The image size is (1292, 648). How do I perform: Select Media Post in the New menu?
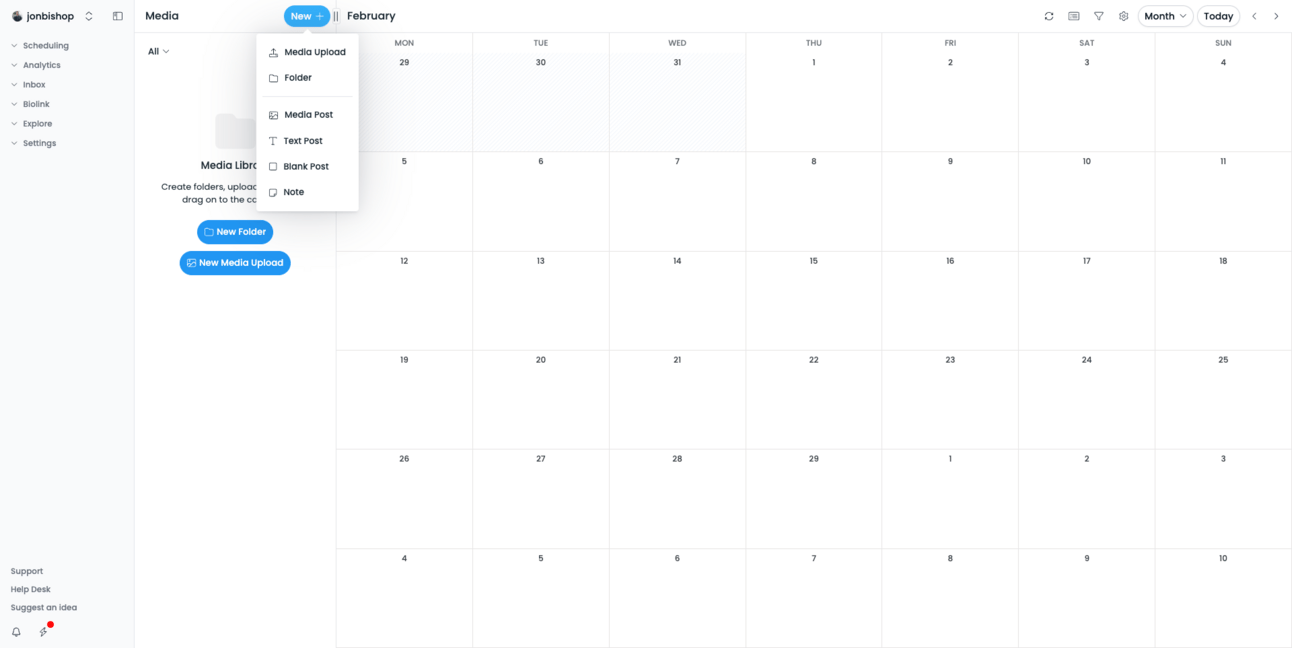[307, 115]
